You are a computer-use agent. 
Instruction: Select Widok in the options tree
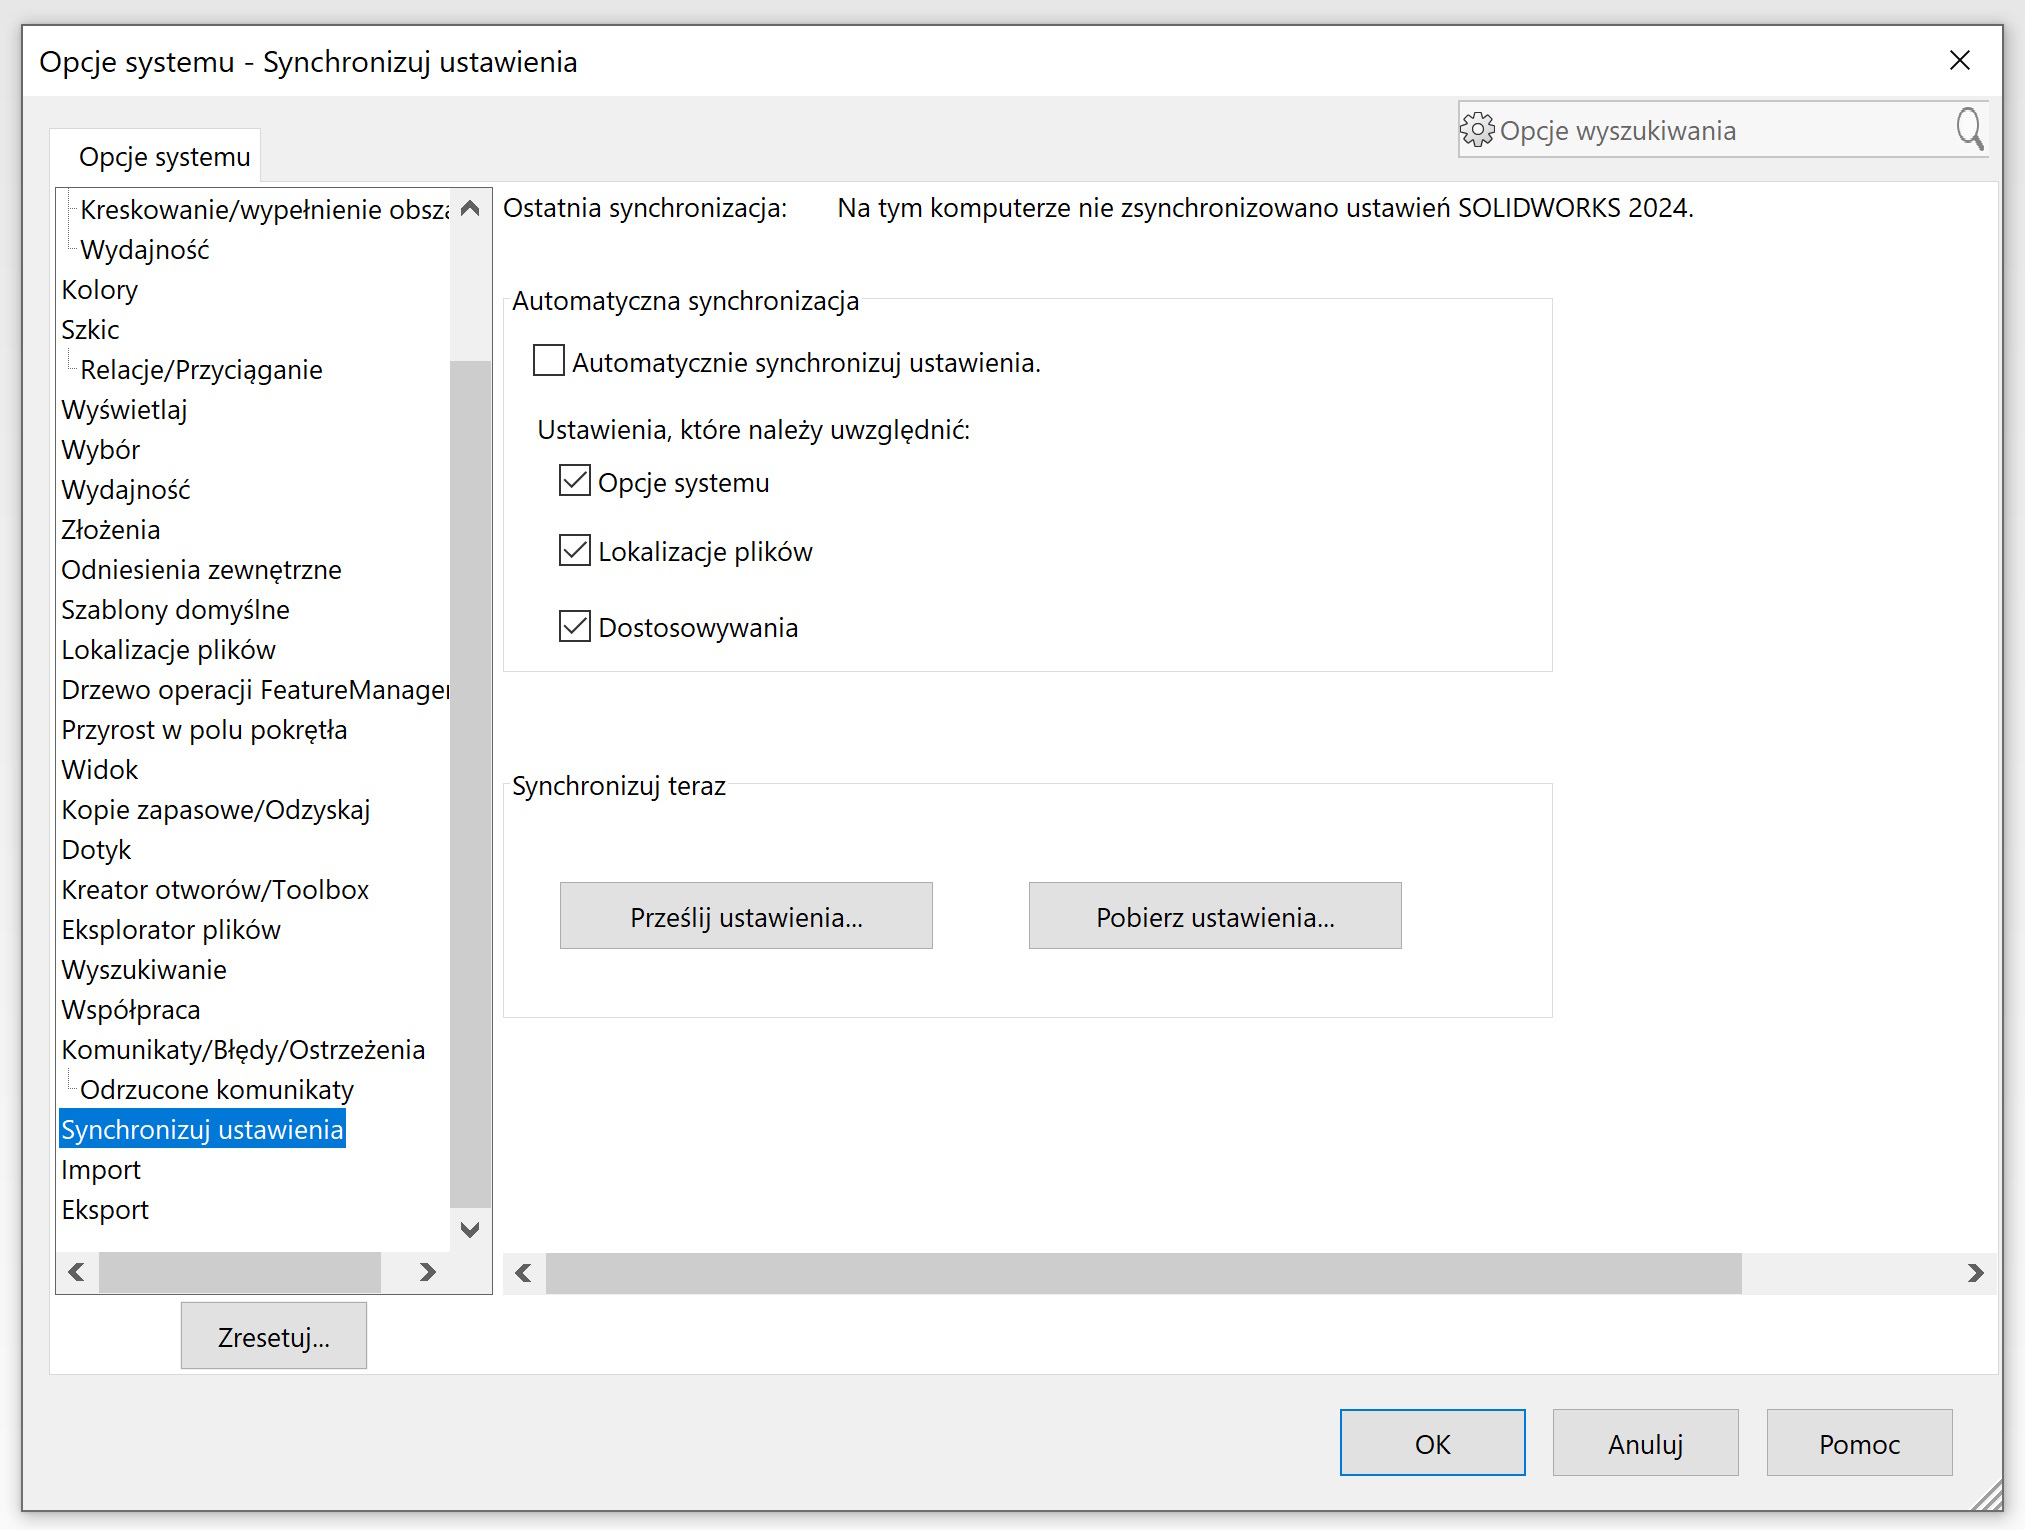(100, 769)
